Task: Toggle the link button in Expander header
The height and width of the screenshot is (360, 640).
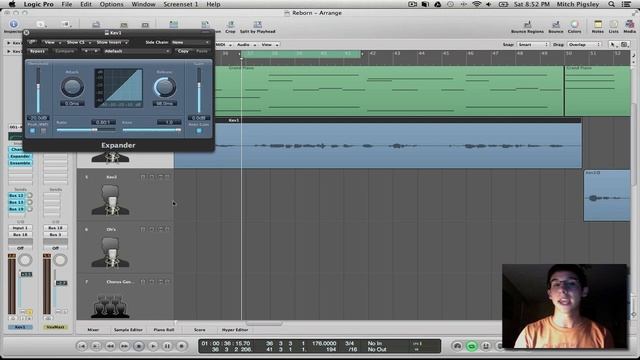Action: pyautogui.click(x=31, y=42)
